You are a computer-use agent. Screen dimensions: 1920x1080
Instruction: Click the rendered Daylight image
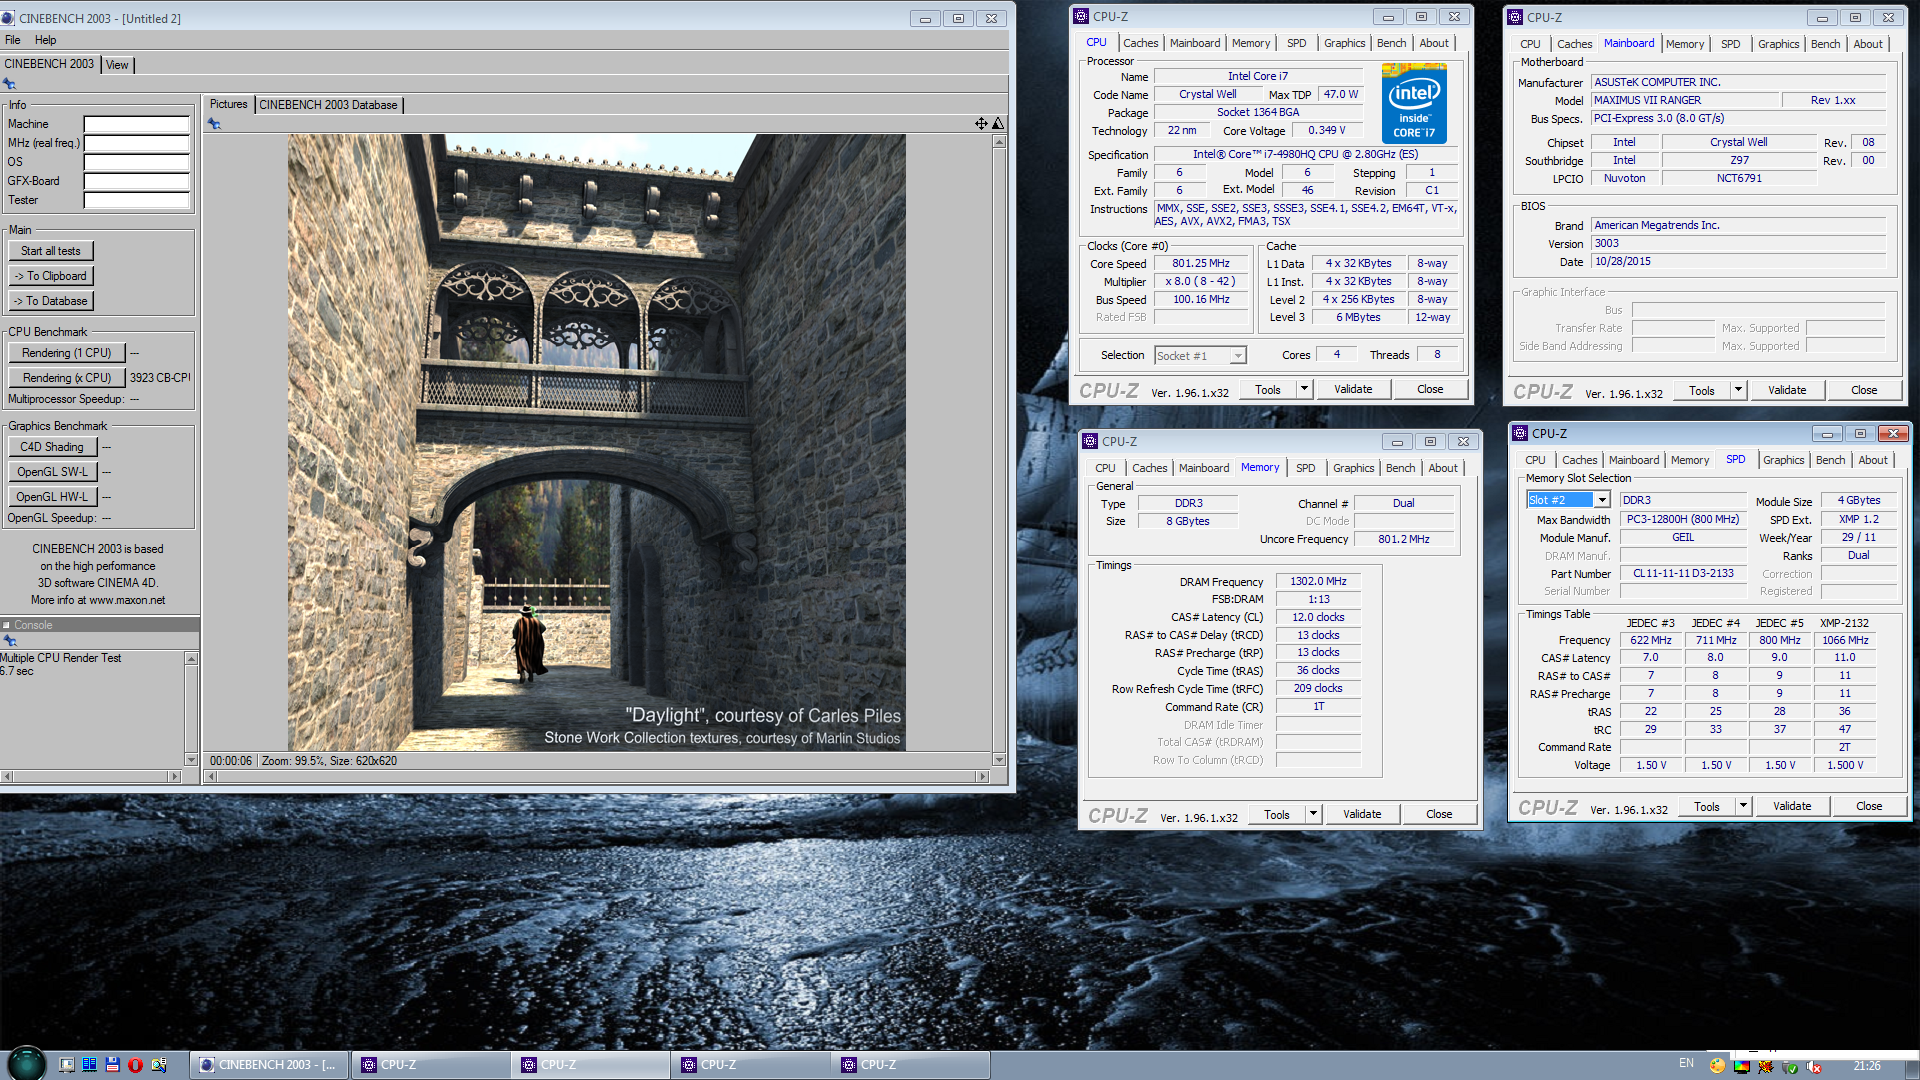(x=597, y=443)
